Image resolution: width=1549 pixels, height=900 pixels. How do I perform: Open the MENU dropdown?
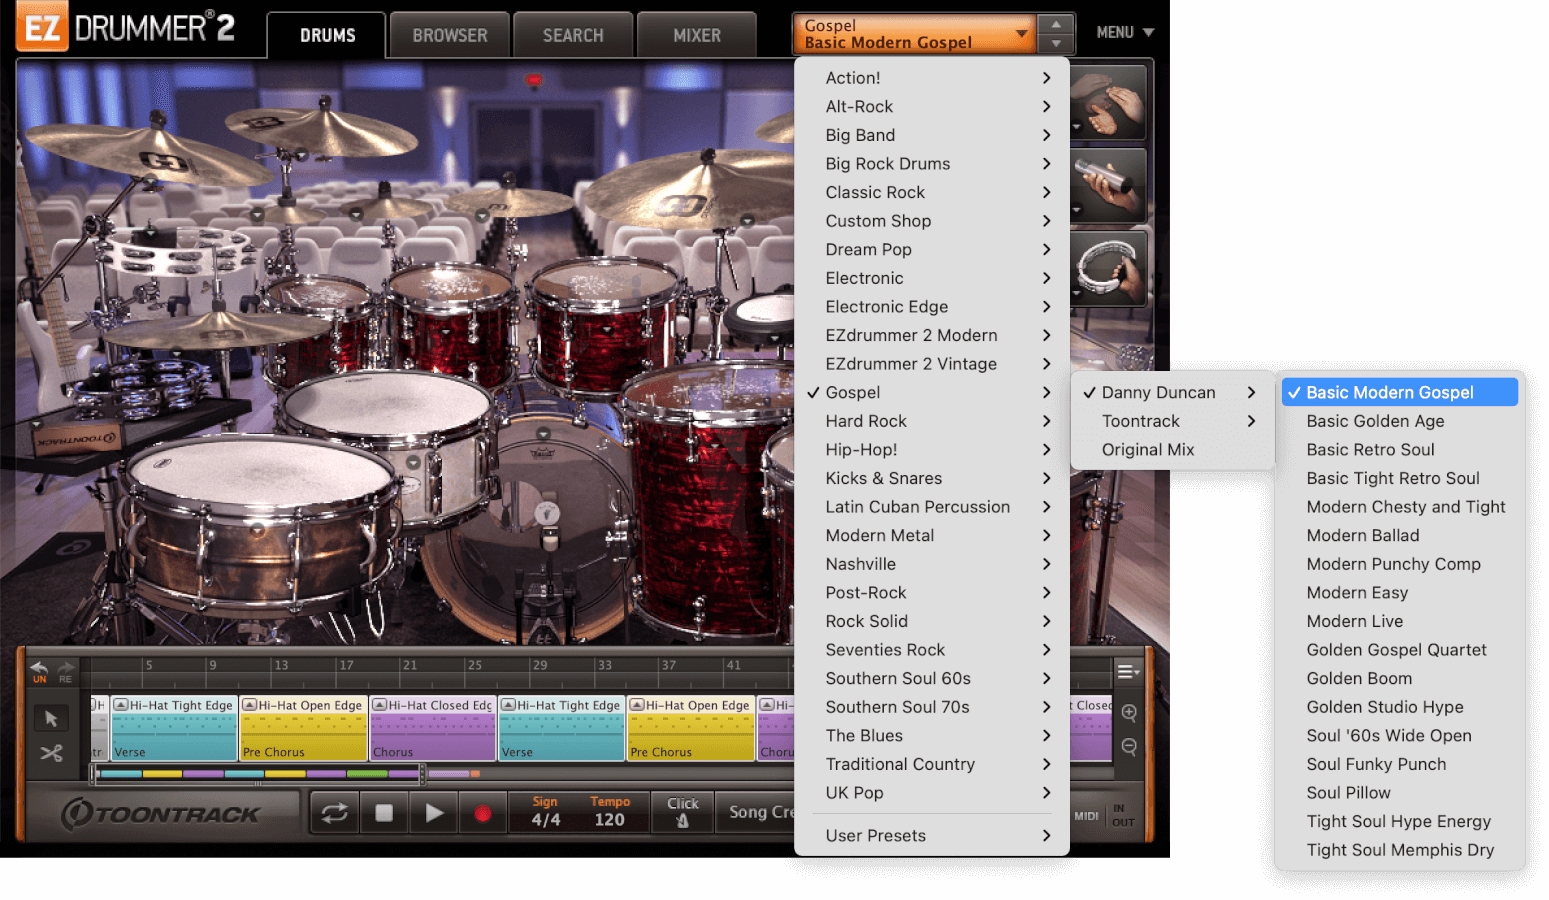[x=1125, y=33]
